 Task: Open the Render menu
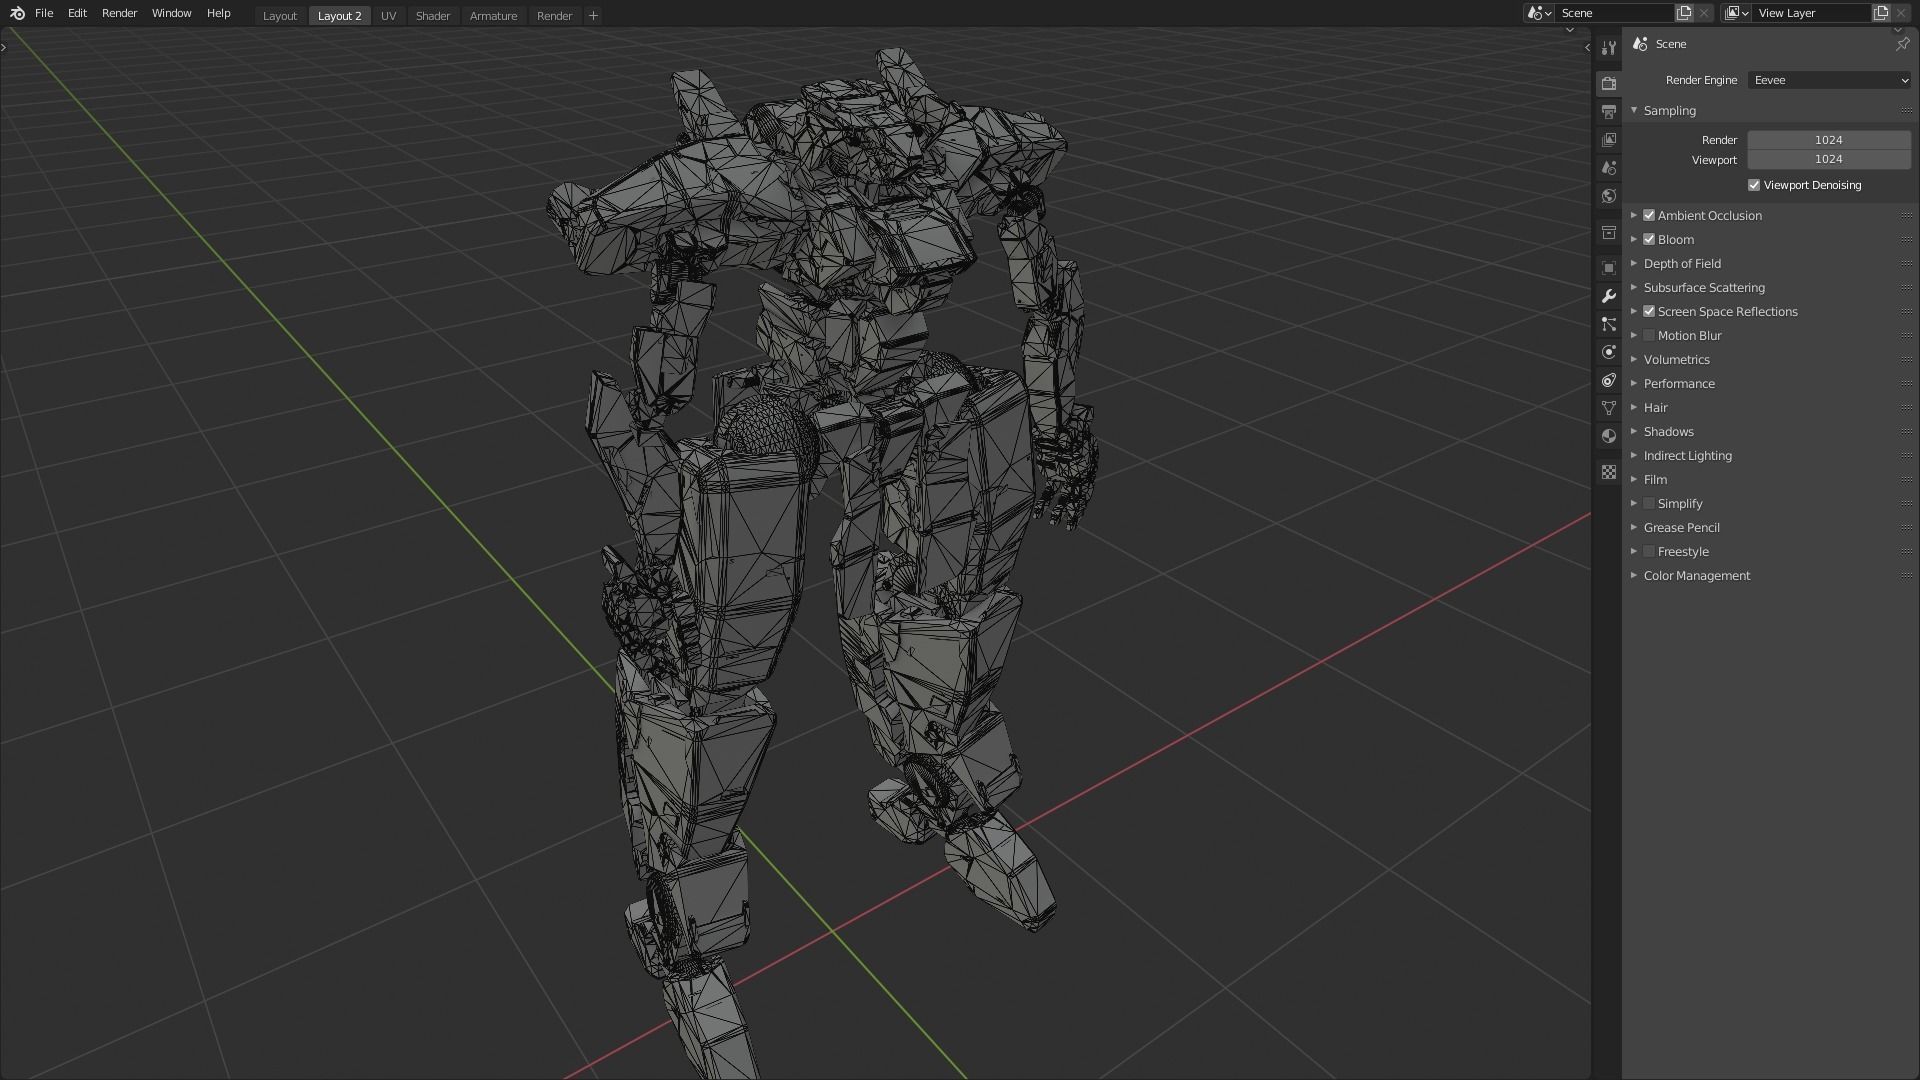coord(119,13)
